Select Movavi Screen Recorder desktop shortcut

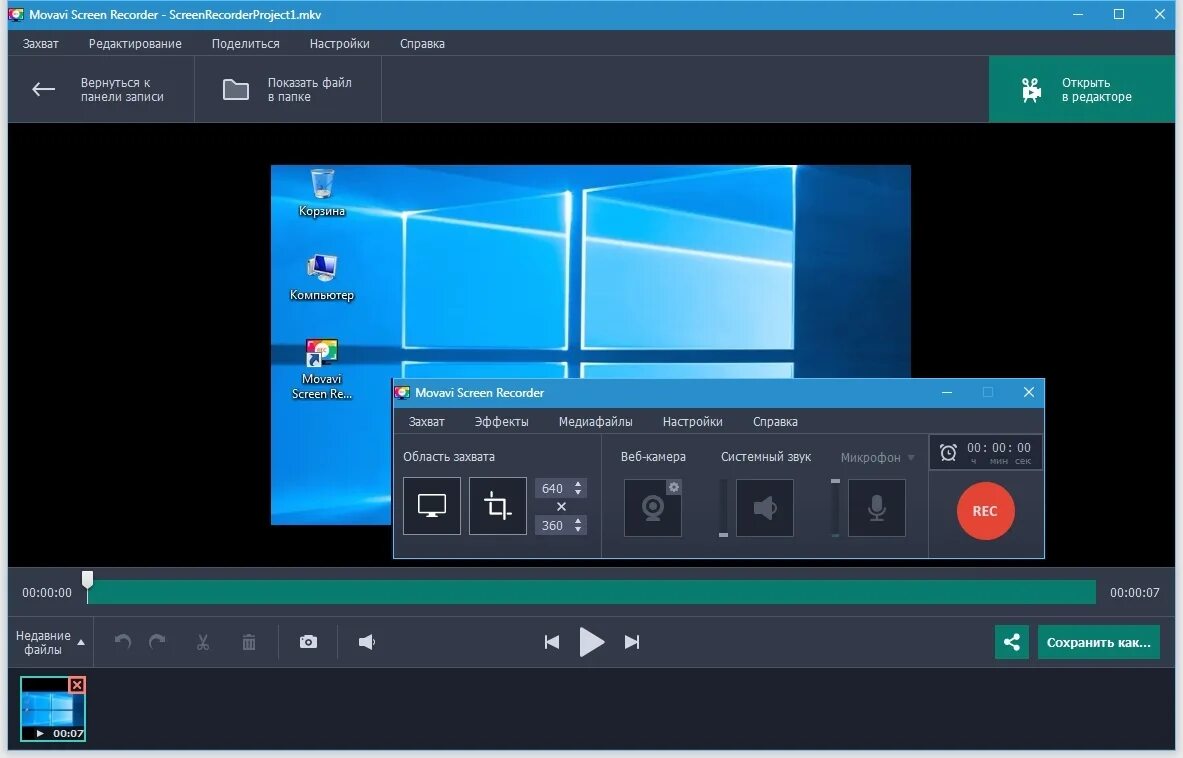(322, 369)
